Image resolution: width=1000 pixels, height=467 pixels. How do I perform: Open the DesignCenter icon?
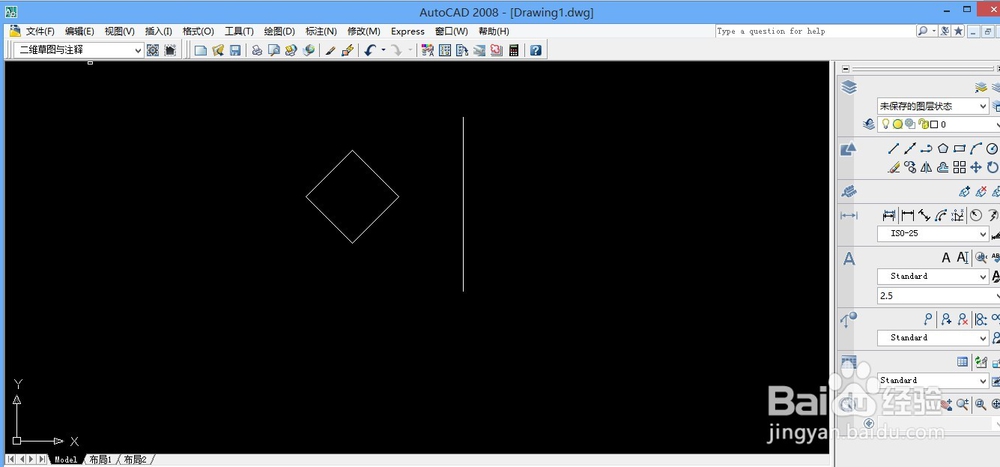point(445,50)
